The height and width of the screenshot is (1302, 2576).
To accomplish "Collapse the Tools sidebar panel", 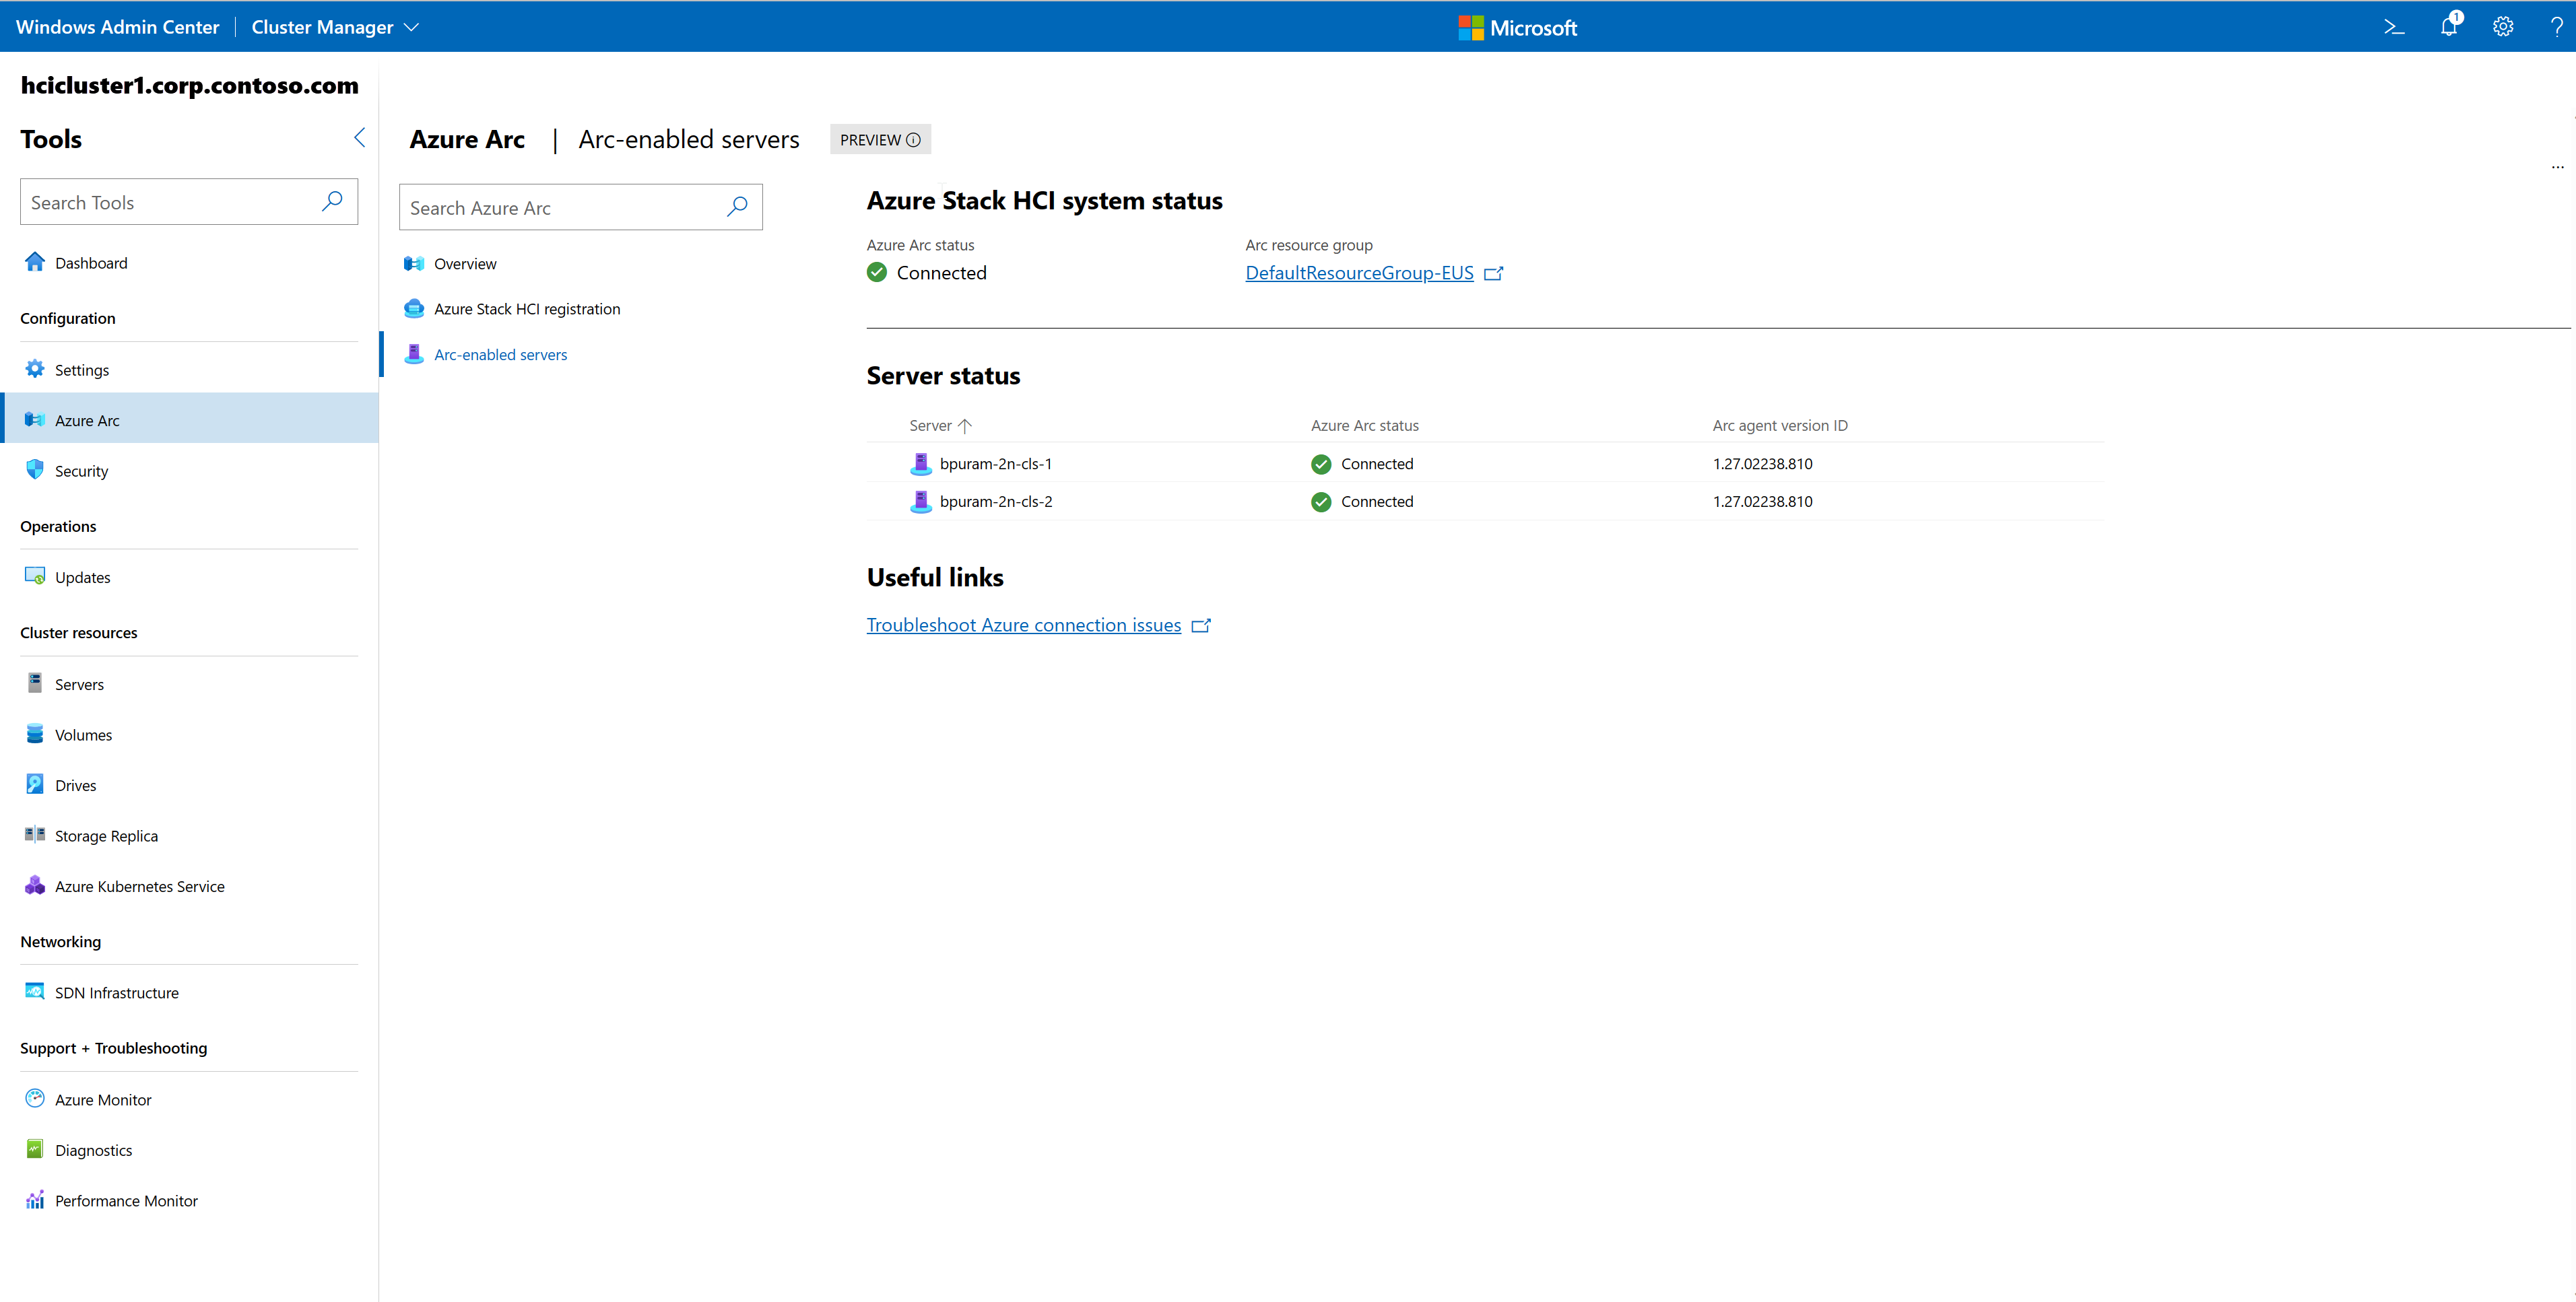I will pos(359,138).
